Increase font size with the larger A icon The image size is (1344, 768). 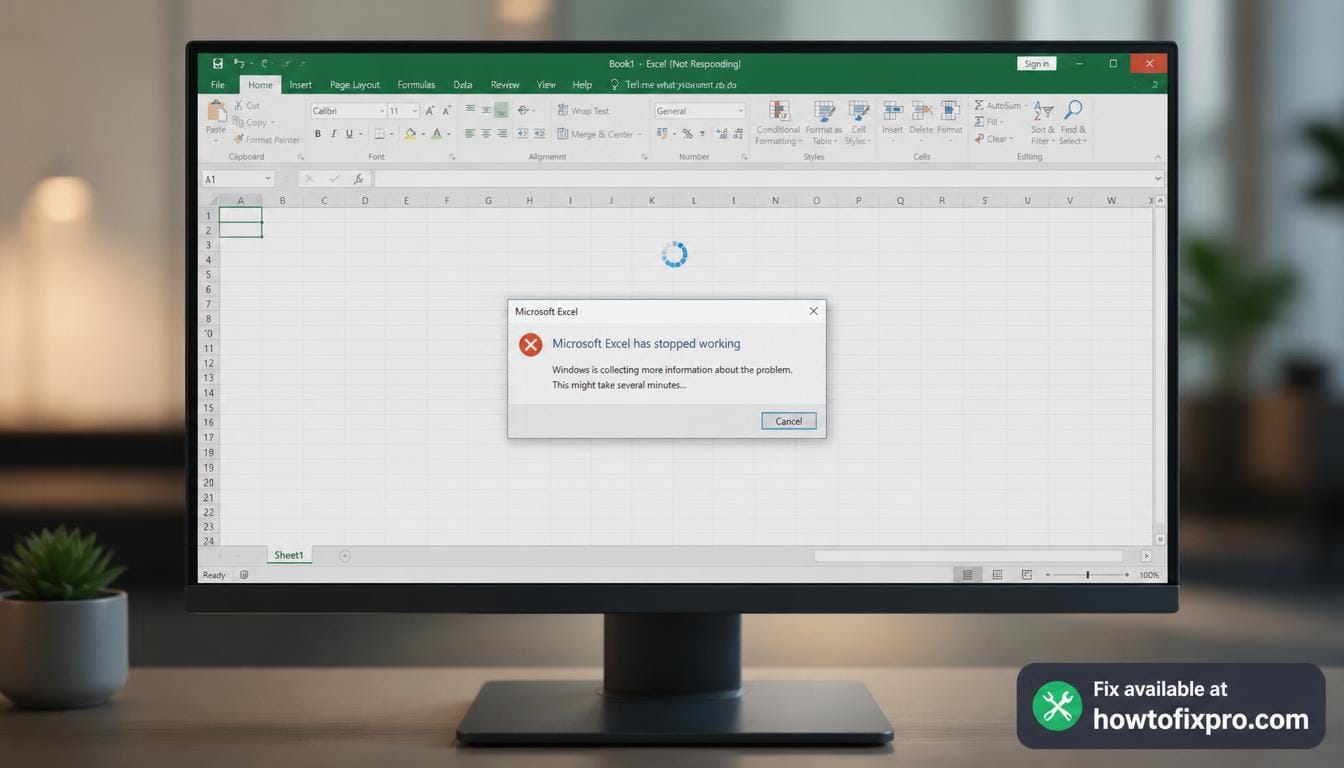point(429,111)
